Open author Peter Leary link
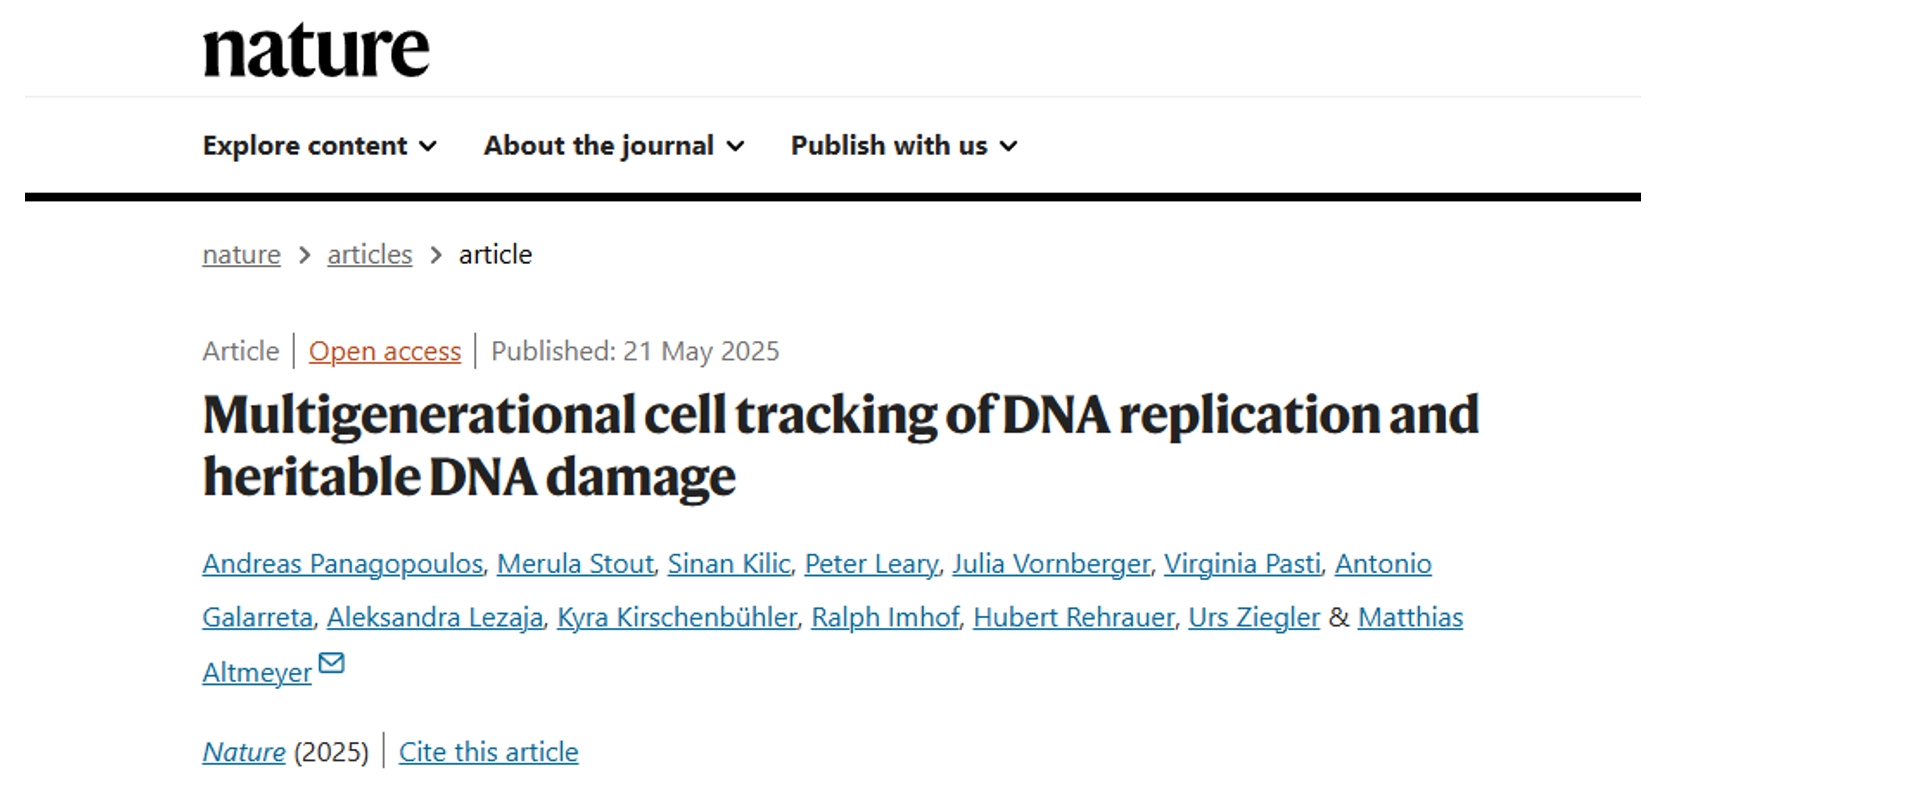The image size is (1913, 809). point(872,564)
